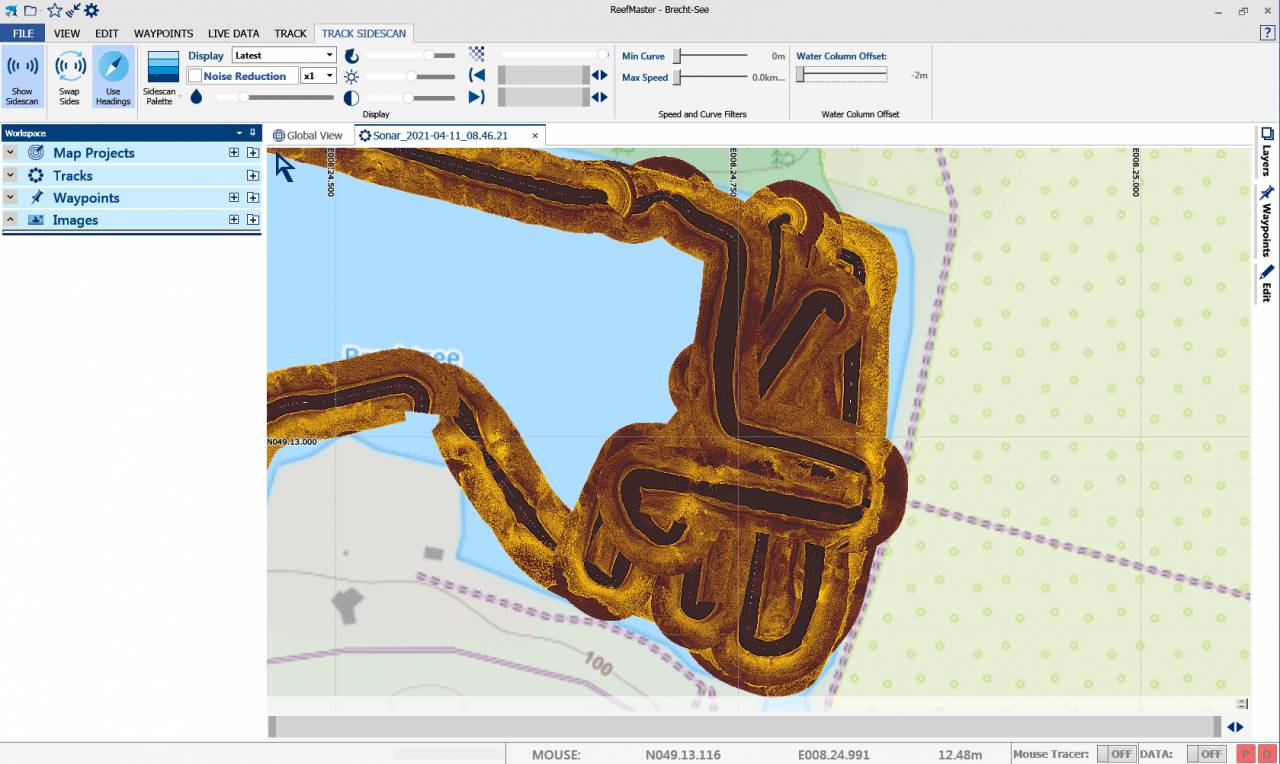This screenshot has width=1280, height=764.
Task: Open the WAYPOINTS ribbon tab
Action: click(x=163, y=33)
